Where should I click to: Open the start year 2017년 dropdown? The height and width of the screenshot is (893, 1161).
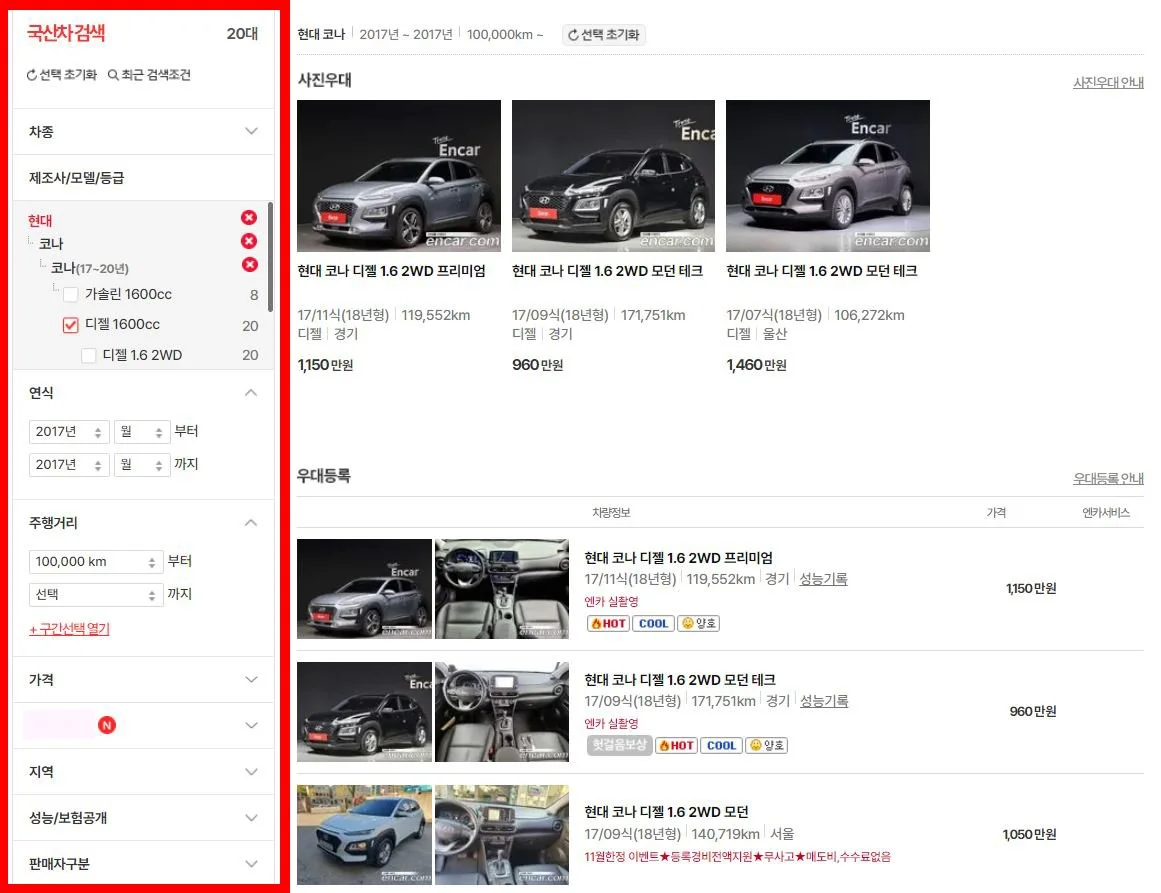[x=69, y=432]
